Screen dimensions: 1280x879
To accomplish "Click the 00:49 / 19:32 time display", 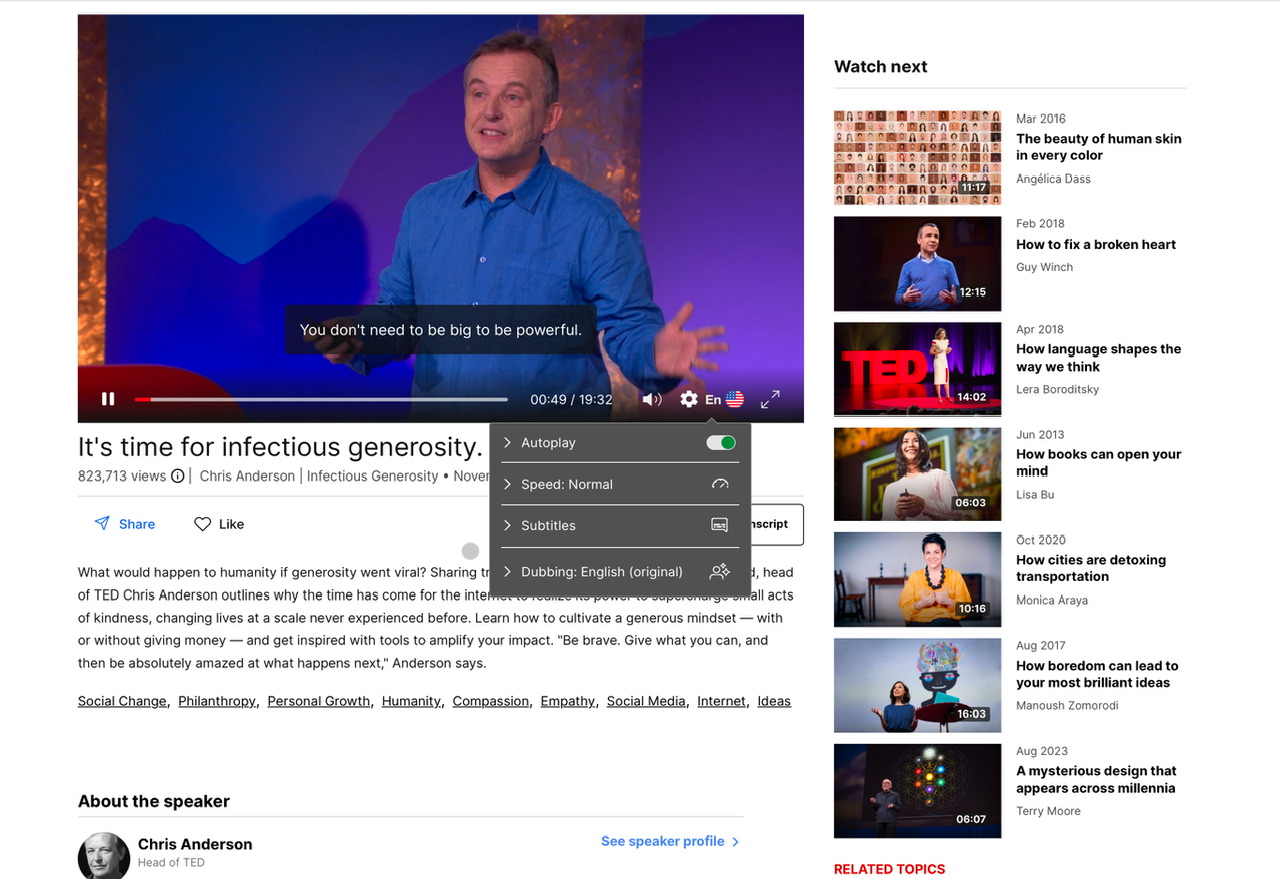I will pos(571,399).
